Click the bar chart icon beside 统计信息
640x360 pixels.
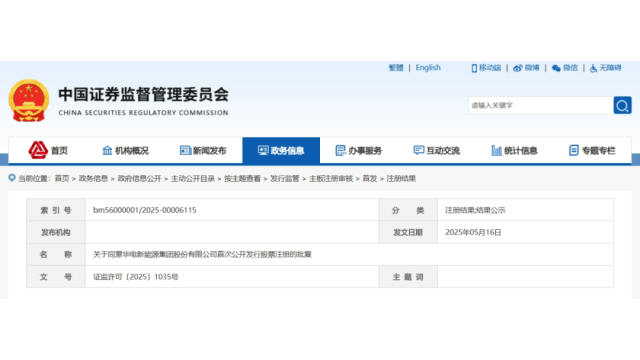point(496,151)
